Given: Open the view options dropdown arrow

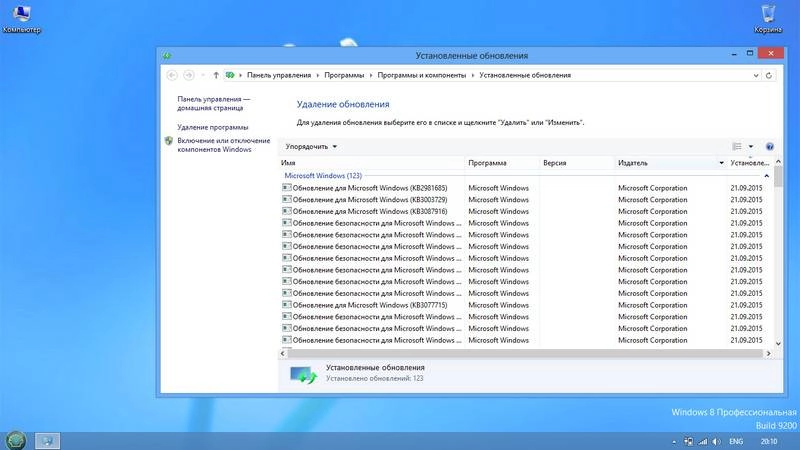Looking at the screenshot, I should (x=751, y=146).
